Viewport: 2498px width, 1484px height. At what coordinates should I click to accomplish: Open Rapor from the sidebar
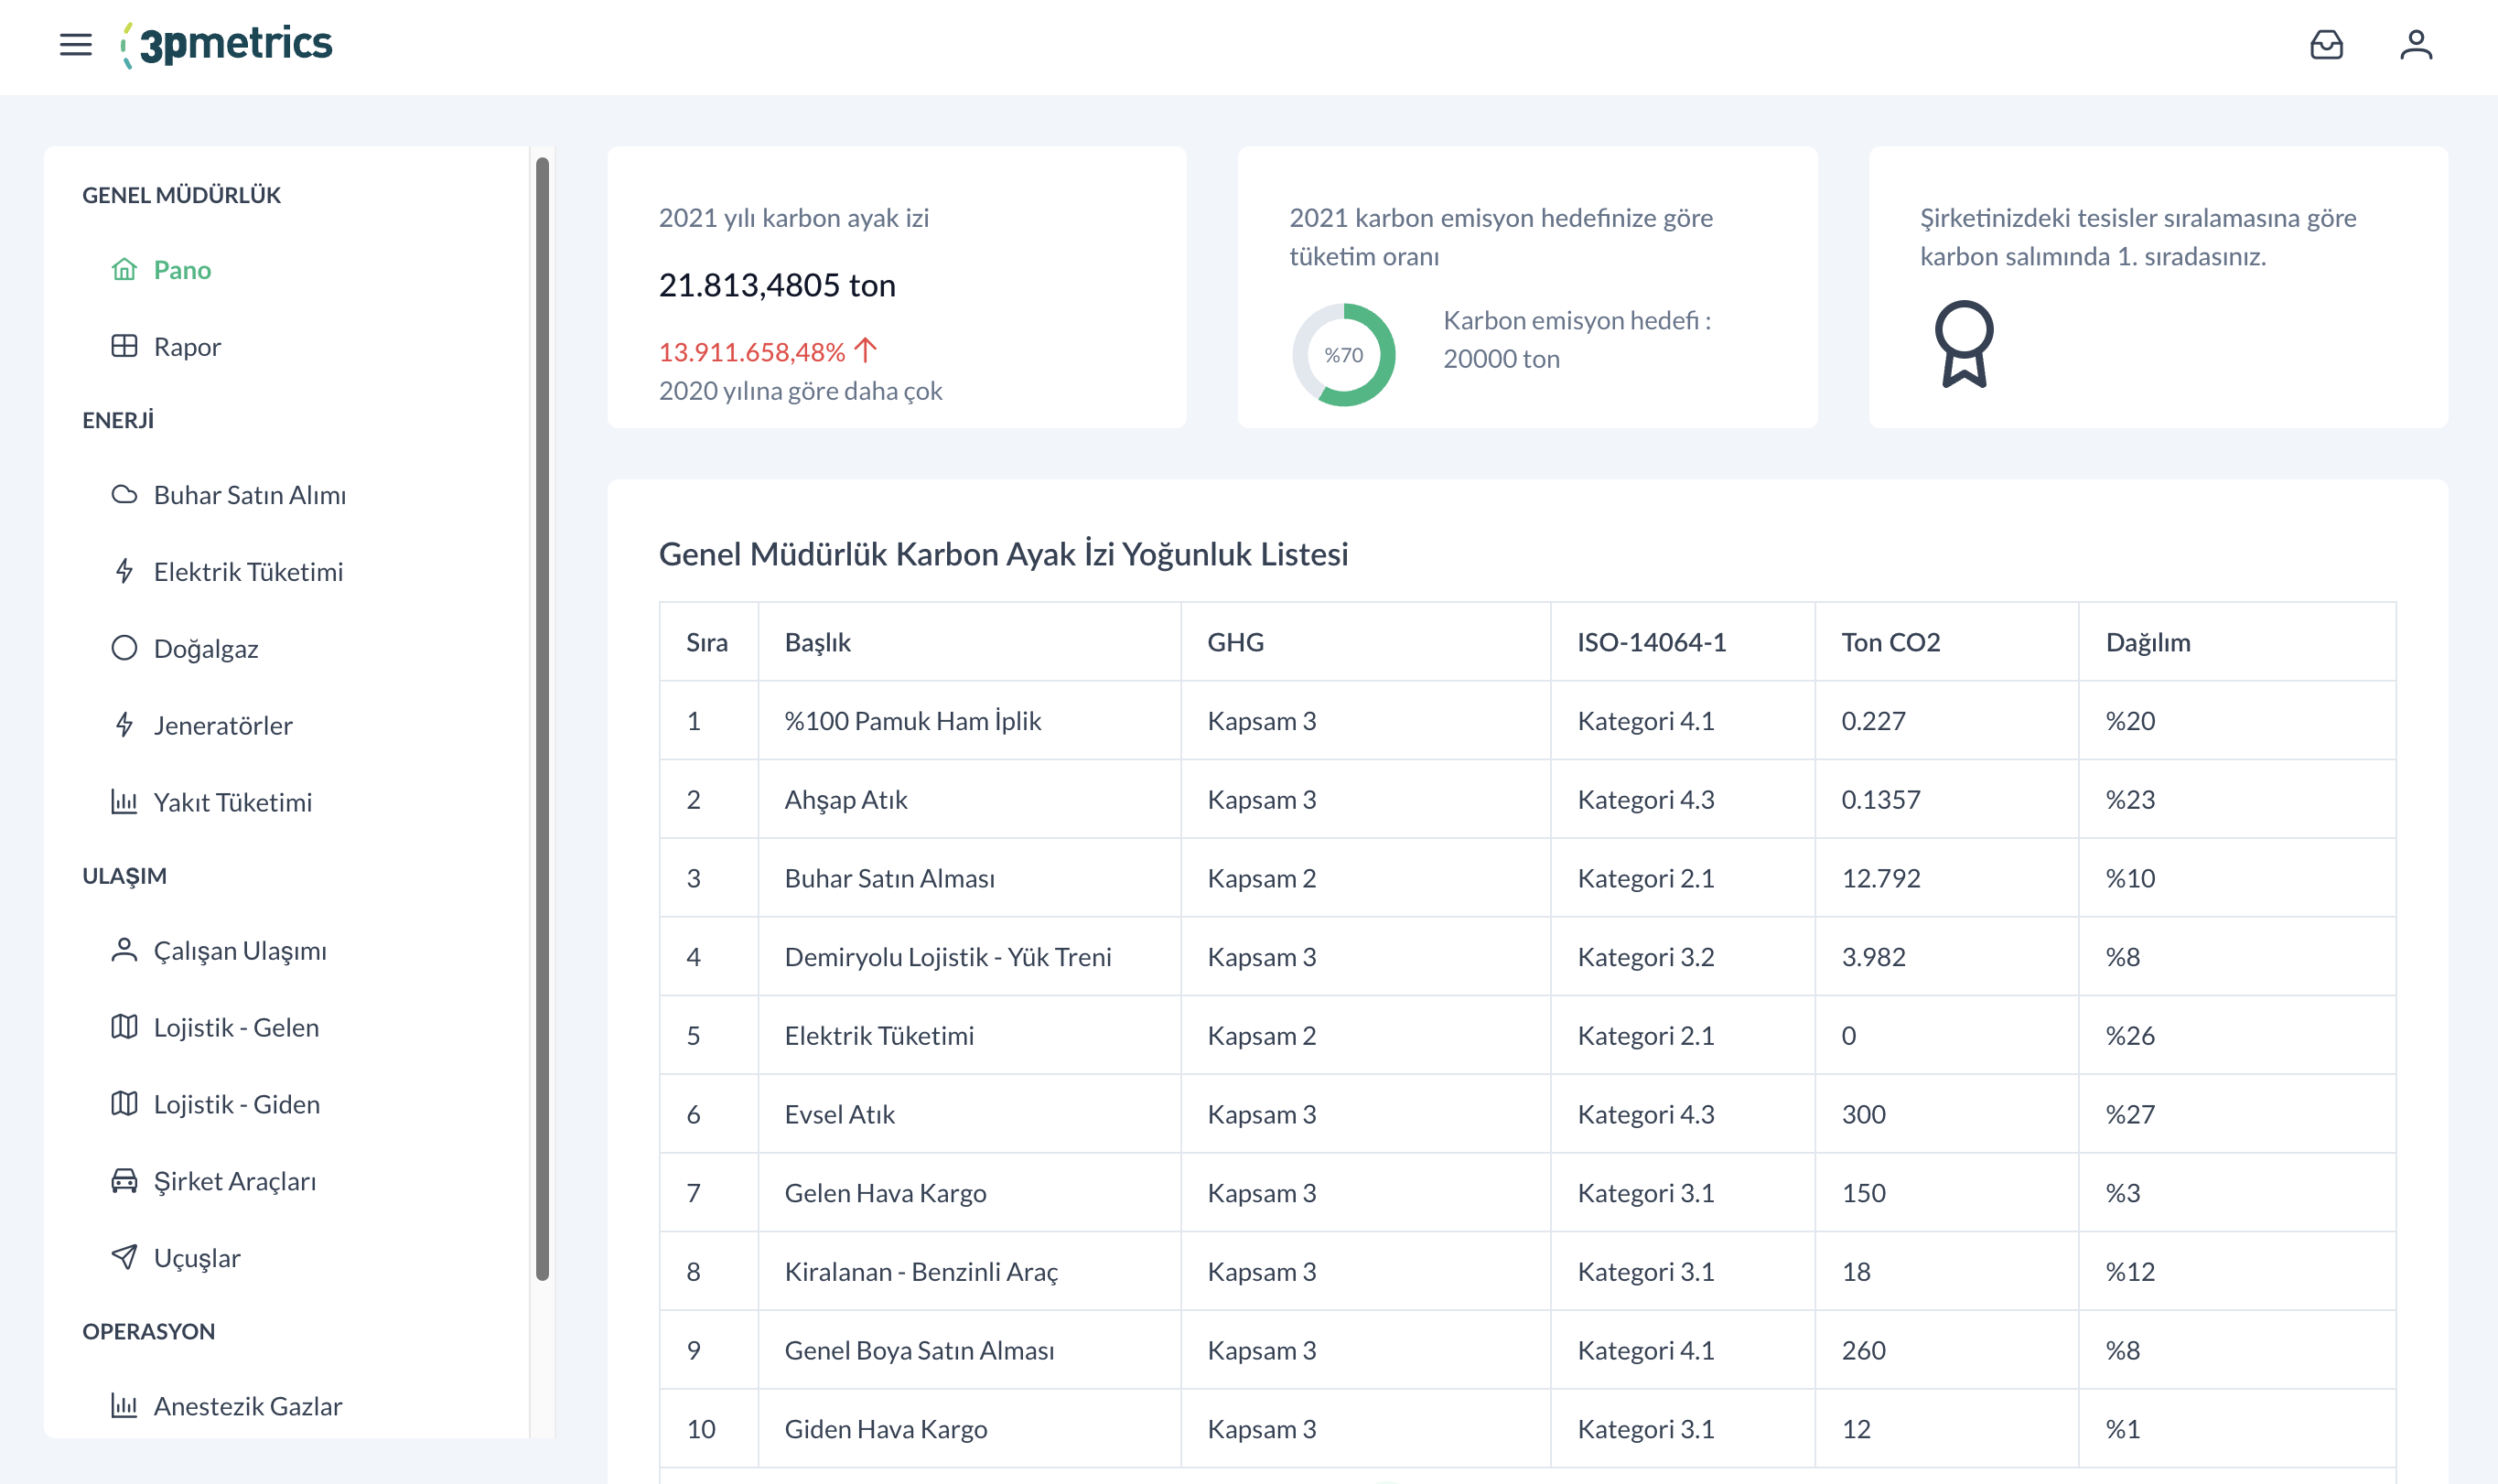187,347
